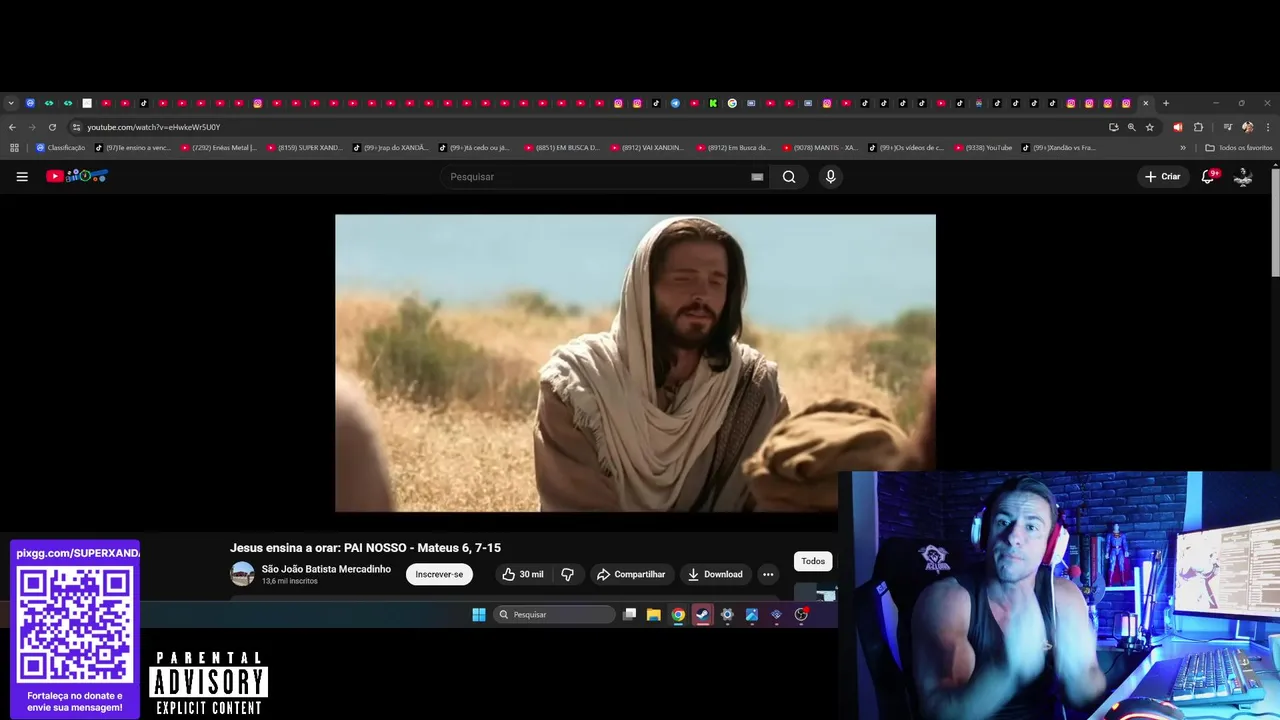Image resolution: width=1280 pixels, height=720 pixels.
Task: Dislike the video with thumbs down
Action: (567, 574)
